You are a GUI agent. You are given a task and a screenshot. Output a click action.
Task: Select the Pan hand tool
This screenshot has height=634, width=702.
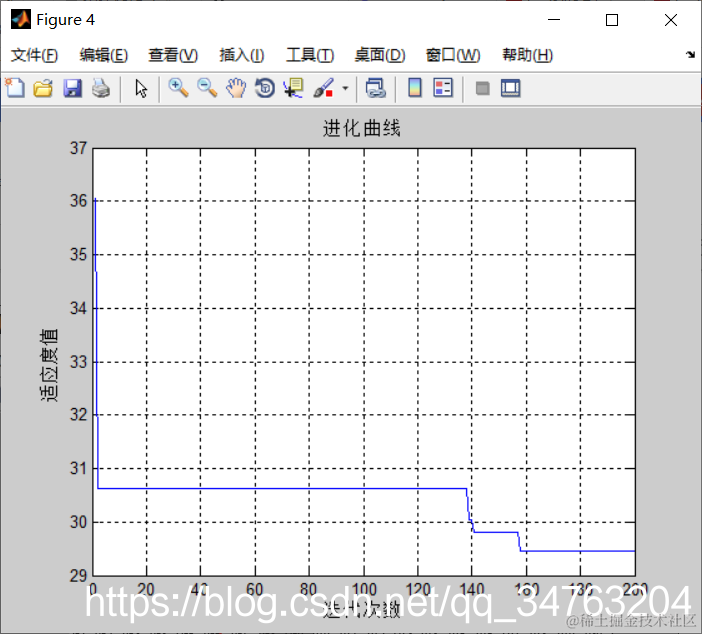(x=236, y=88)
